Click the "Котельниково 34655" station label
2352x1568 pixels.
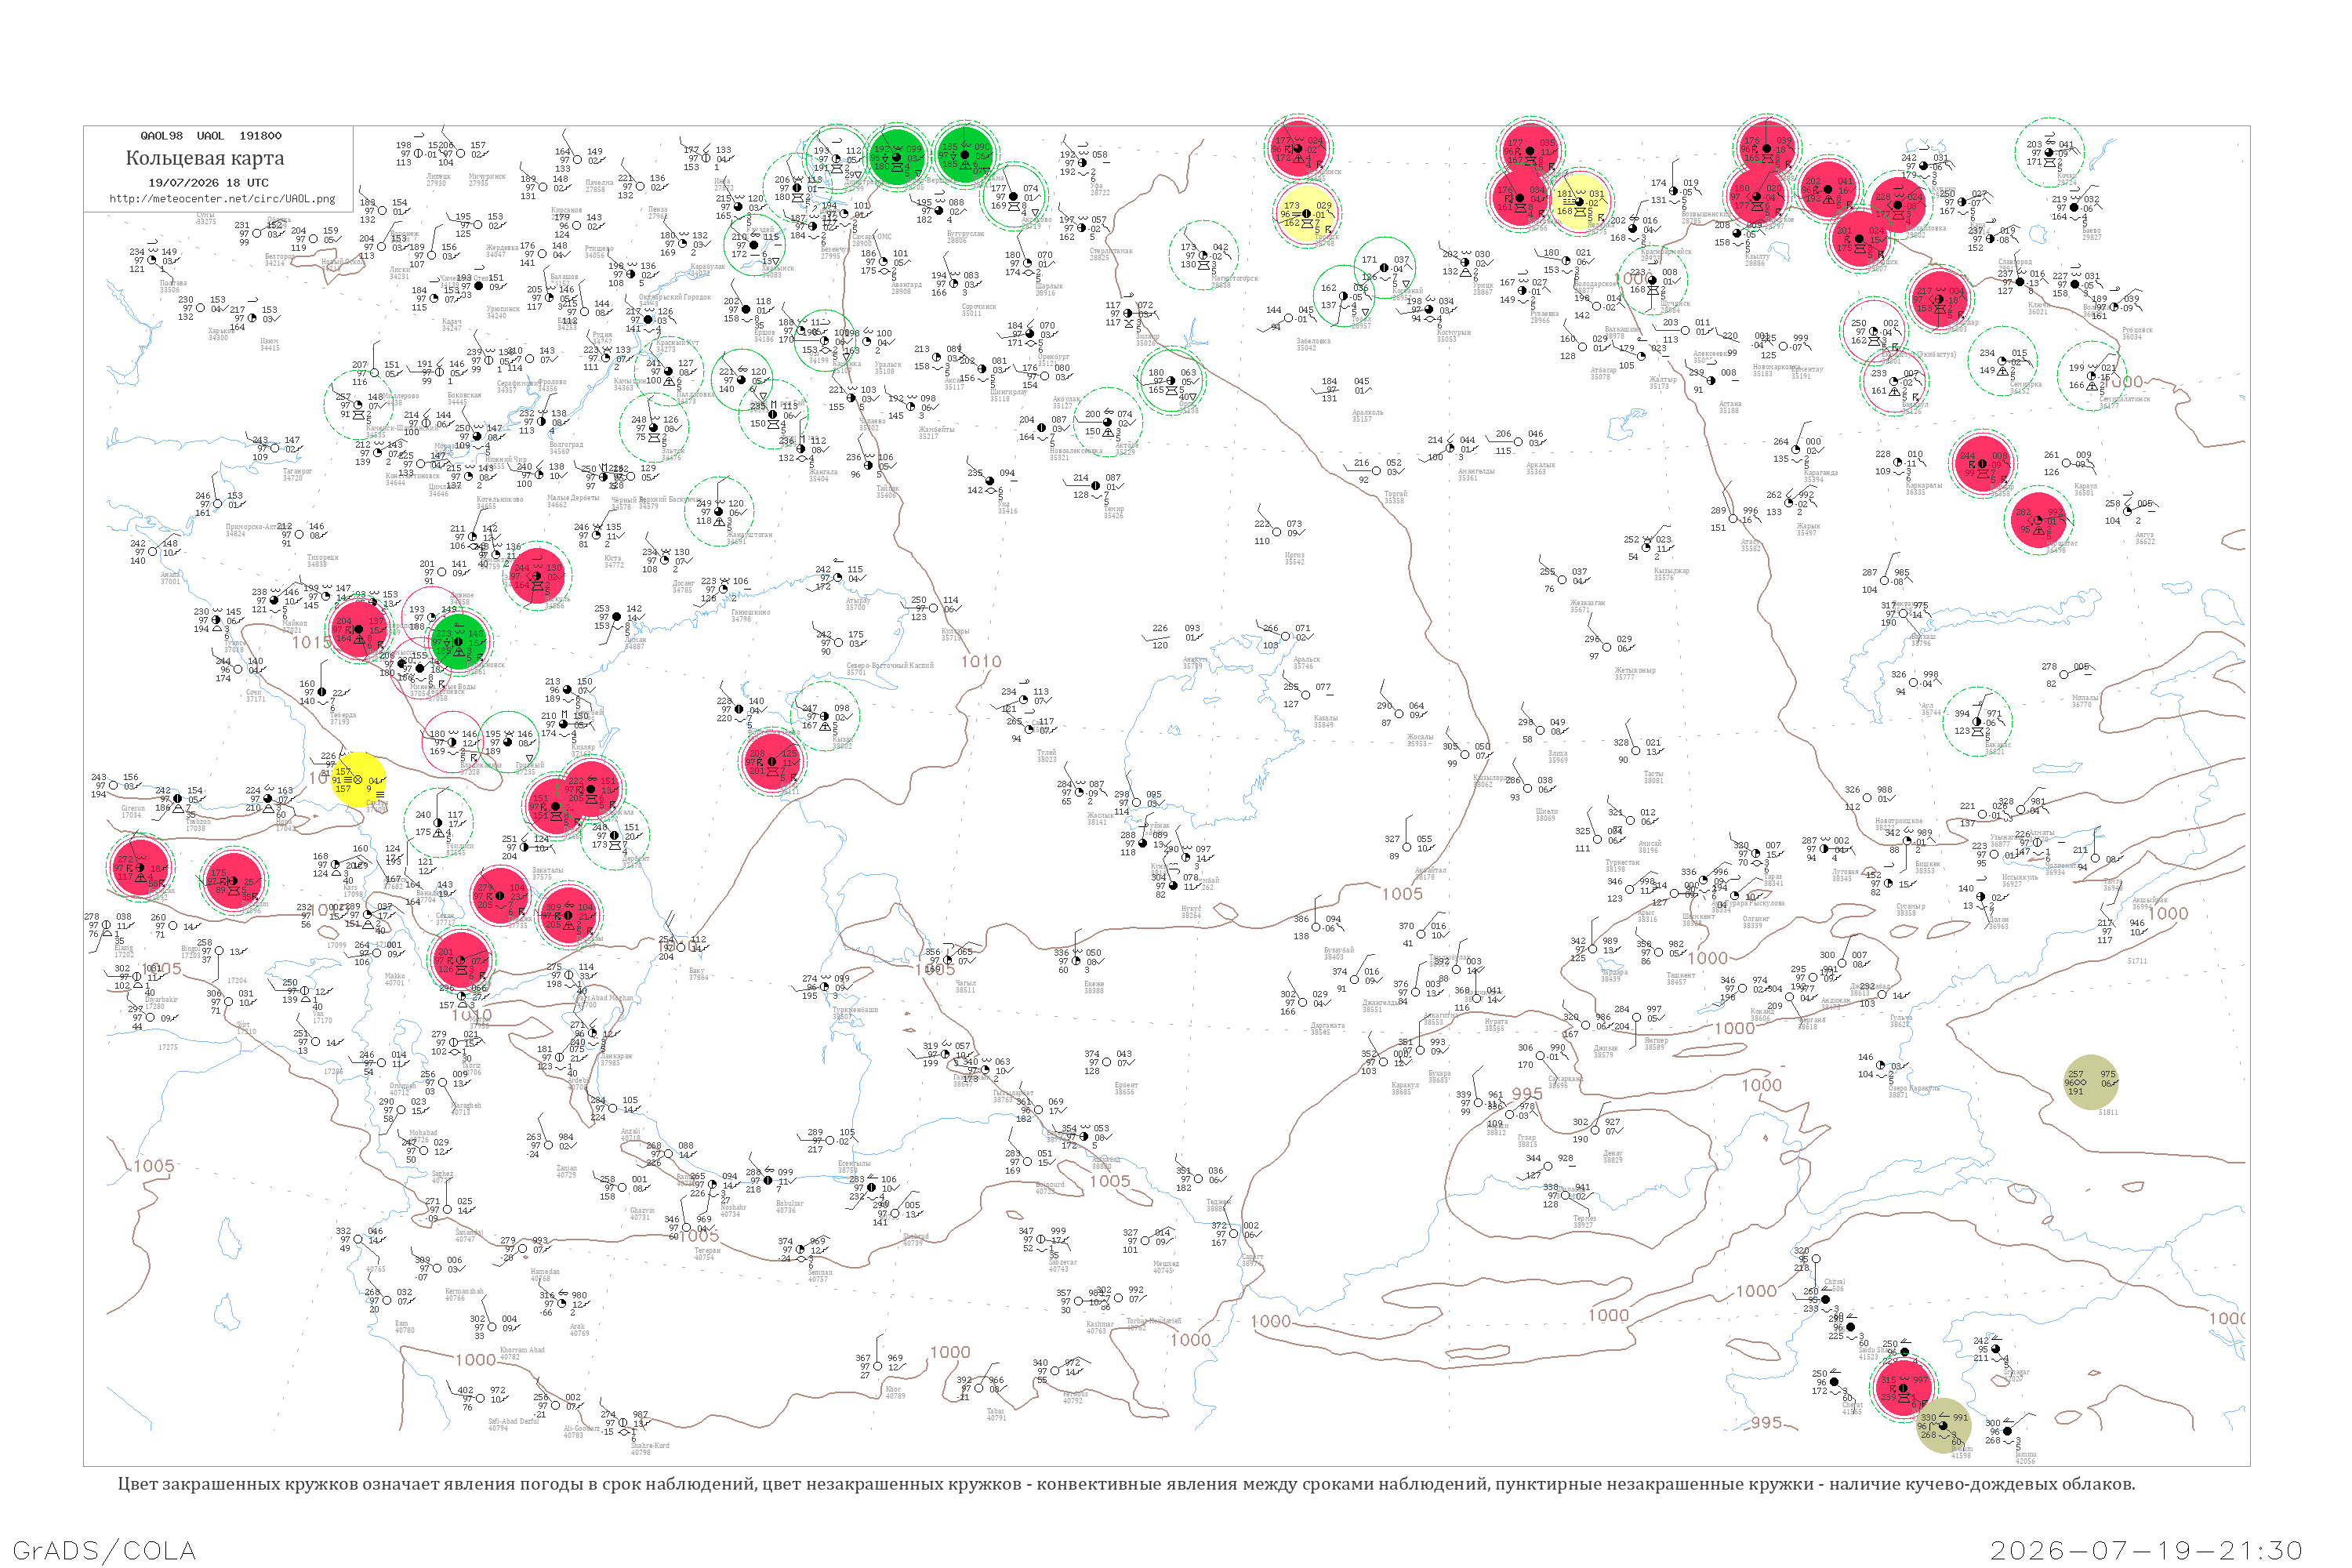pos(499,503)
